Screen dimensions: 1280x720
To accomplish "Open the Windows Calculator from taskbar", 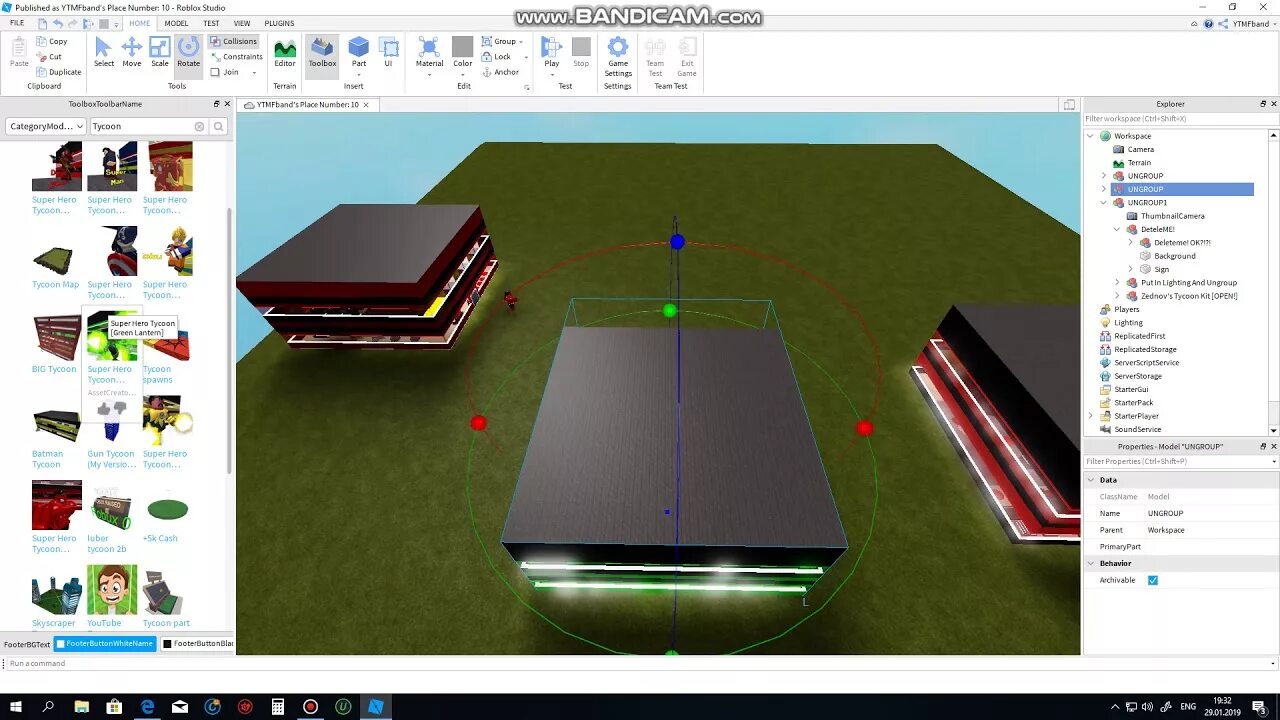I will pos(278,707).
